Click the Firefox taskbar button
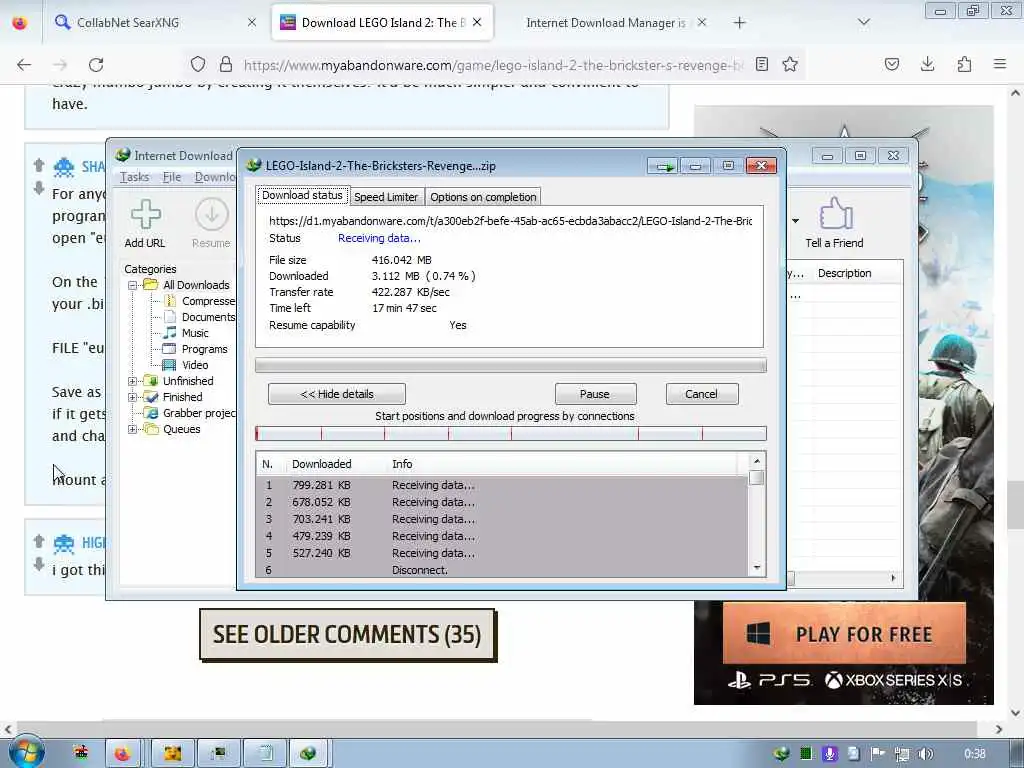 (122, 754)
